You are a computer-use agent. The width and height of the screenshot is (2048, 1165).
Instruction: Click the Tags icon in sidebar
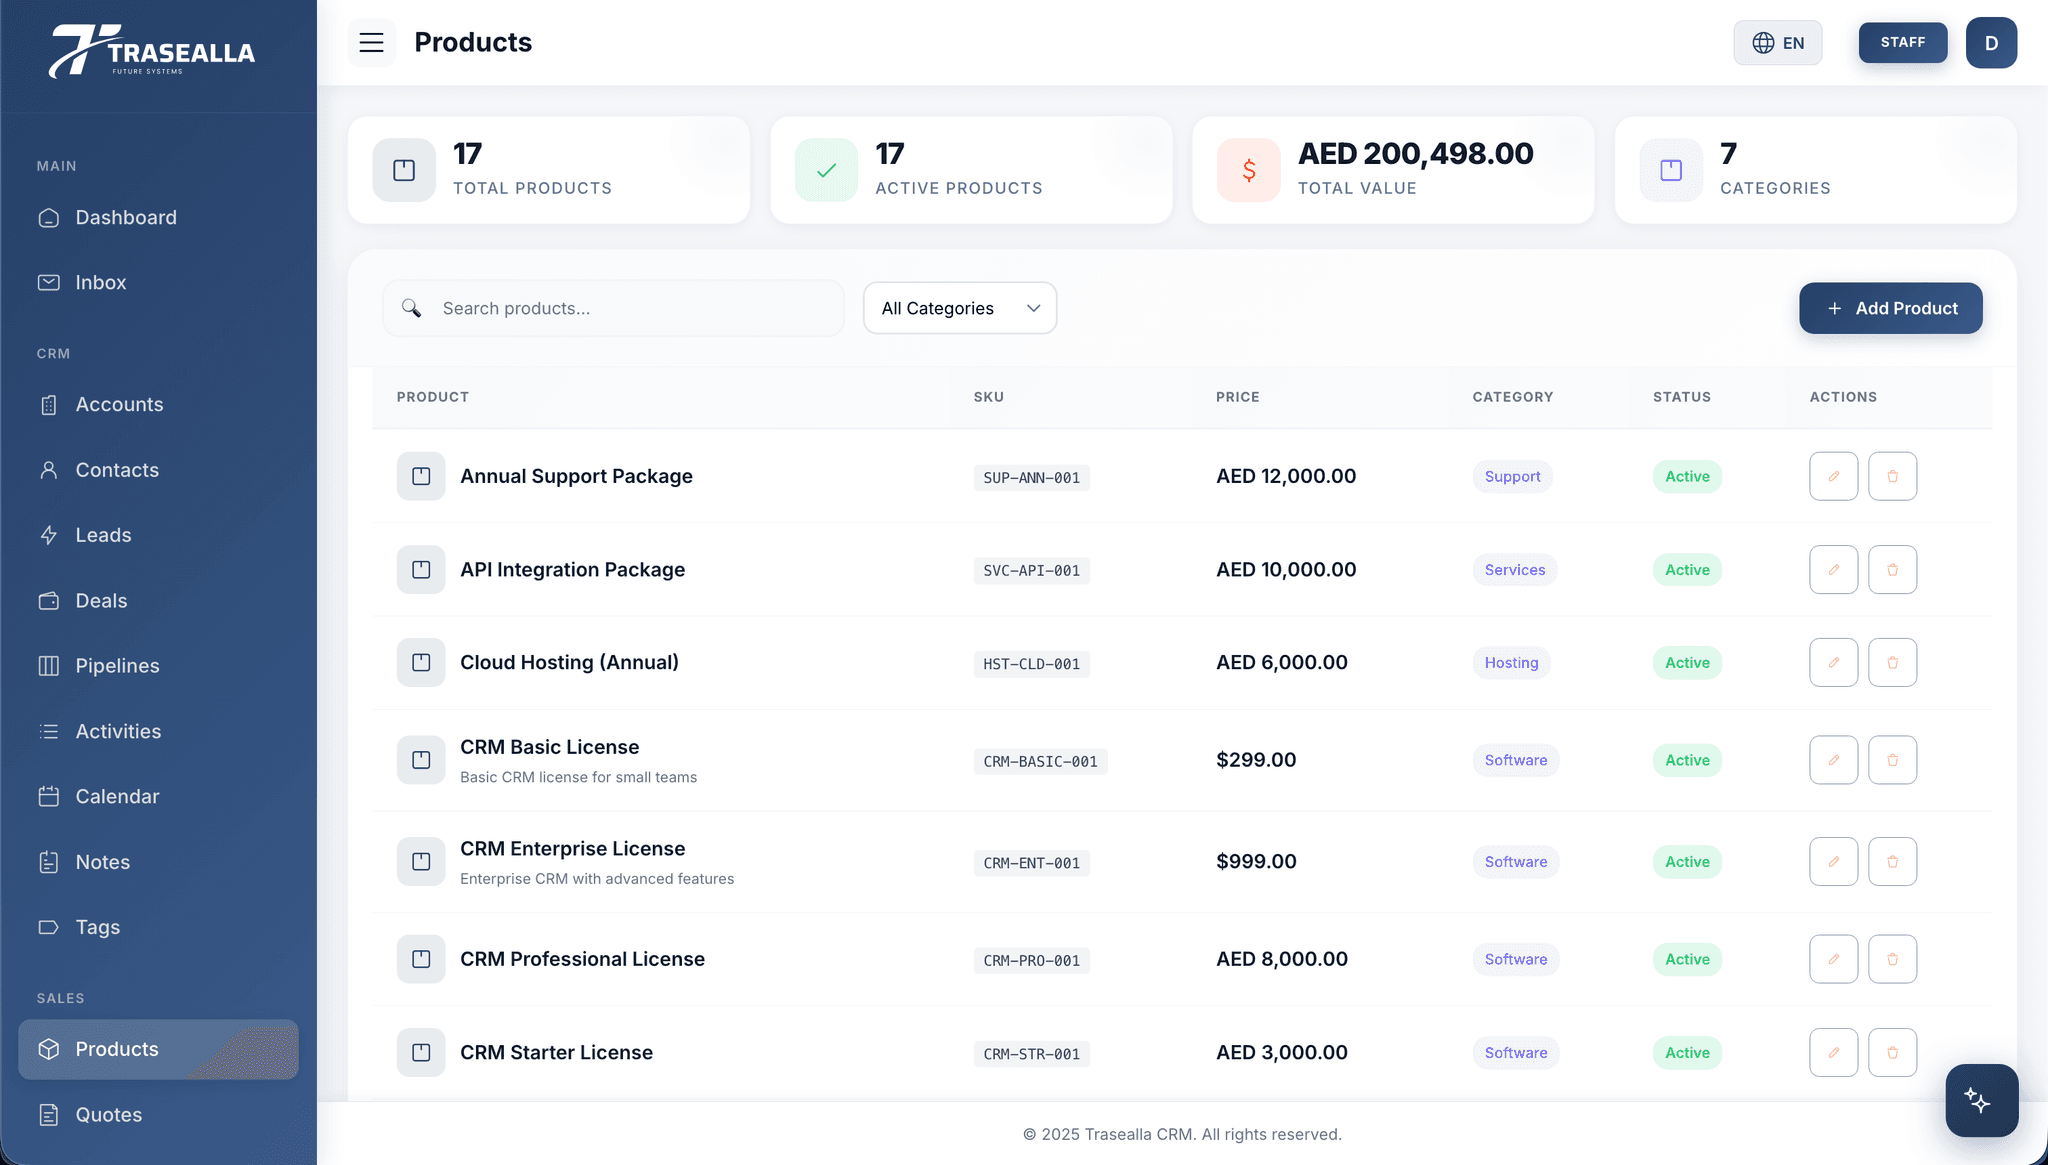pyautogui.click(x=49, y=927)
